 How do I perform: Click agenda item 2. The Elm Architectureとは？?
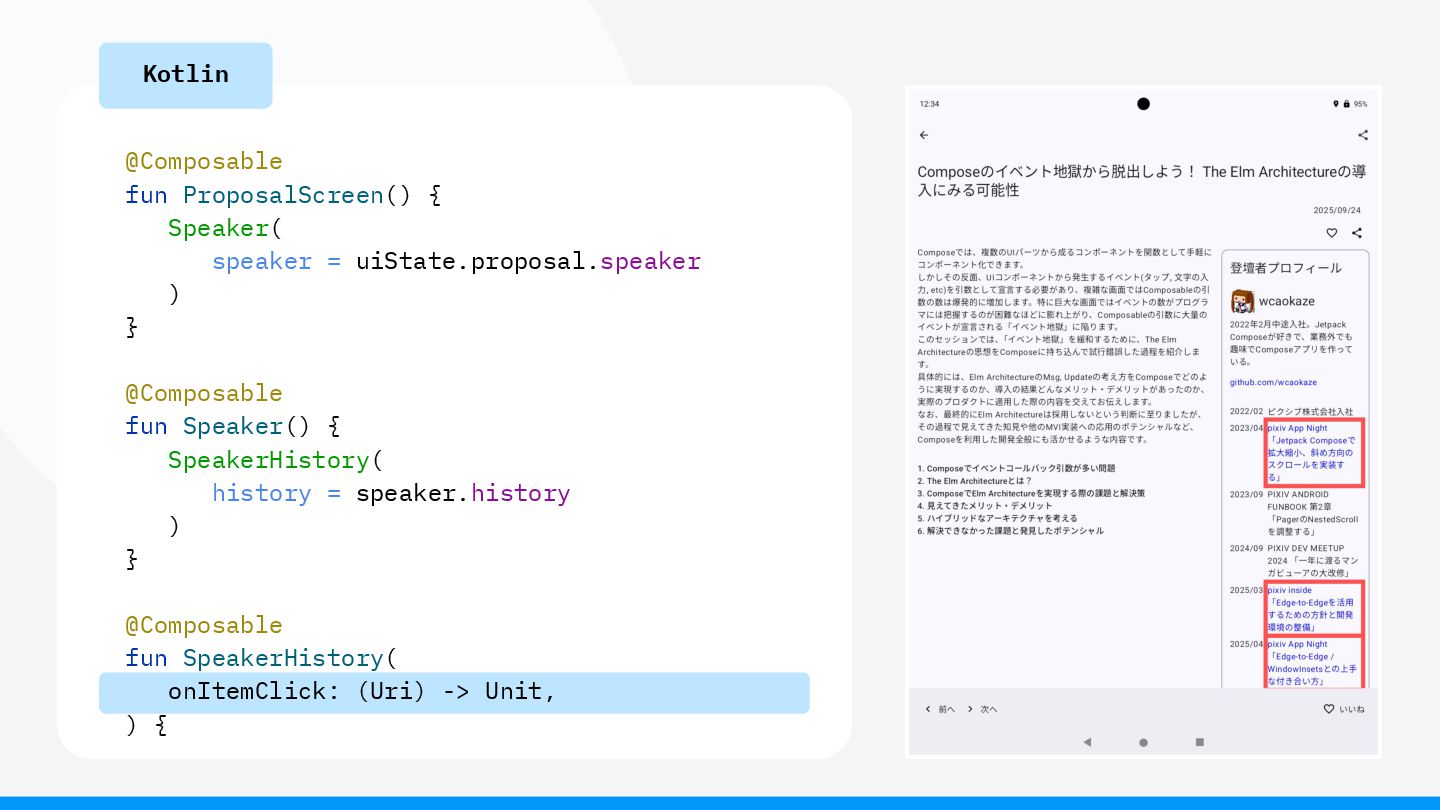coord(975,481)
